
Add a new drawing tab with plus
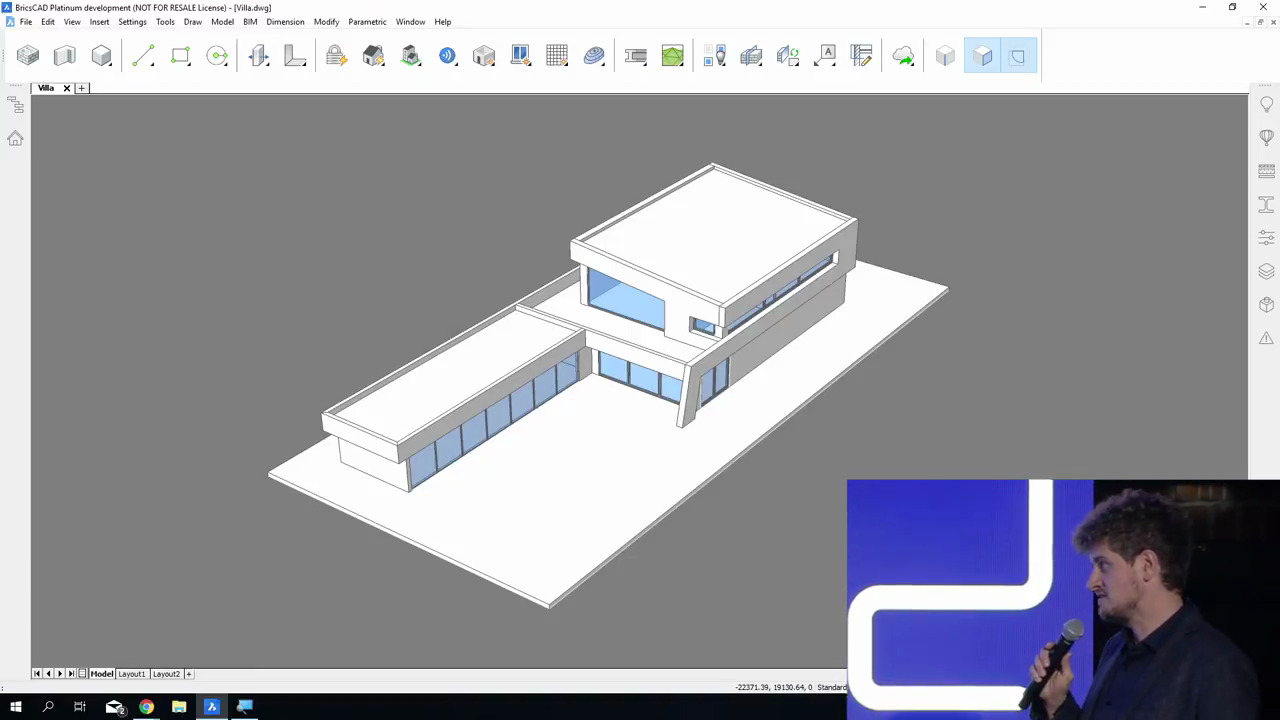click(82, 88)
